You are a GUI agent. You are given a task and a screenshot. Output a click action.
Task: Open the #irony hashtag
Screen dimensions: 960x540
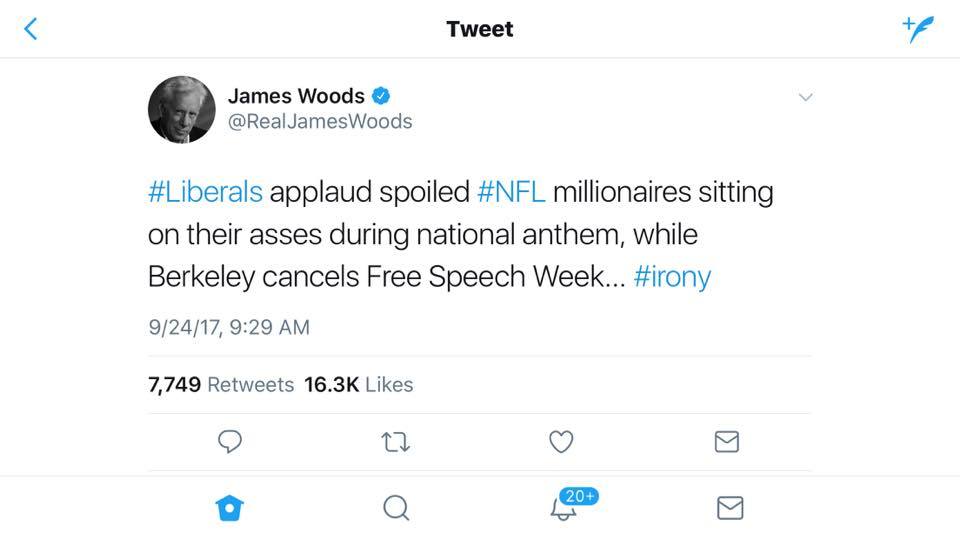pos(672,277)
